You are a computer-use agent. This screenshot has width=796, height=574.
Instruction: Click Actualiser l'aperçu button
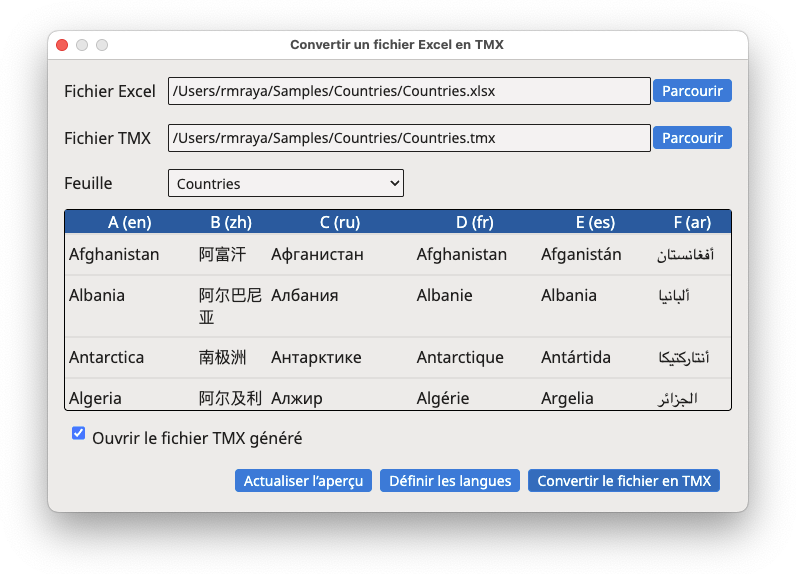(303, 481)
